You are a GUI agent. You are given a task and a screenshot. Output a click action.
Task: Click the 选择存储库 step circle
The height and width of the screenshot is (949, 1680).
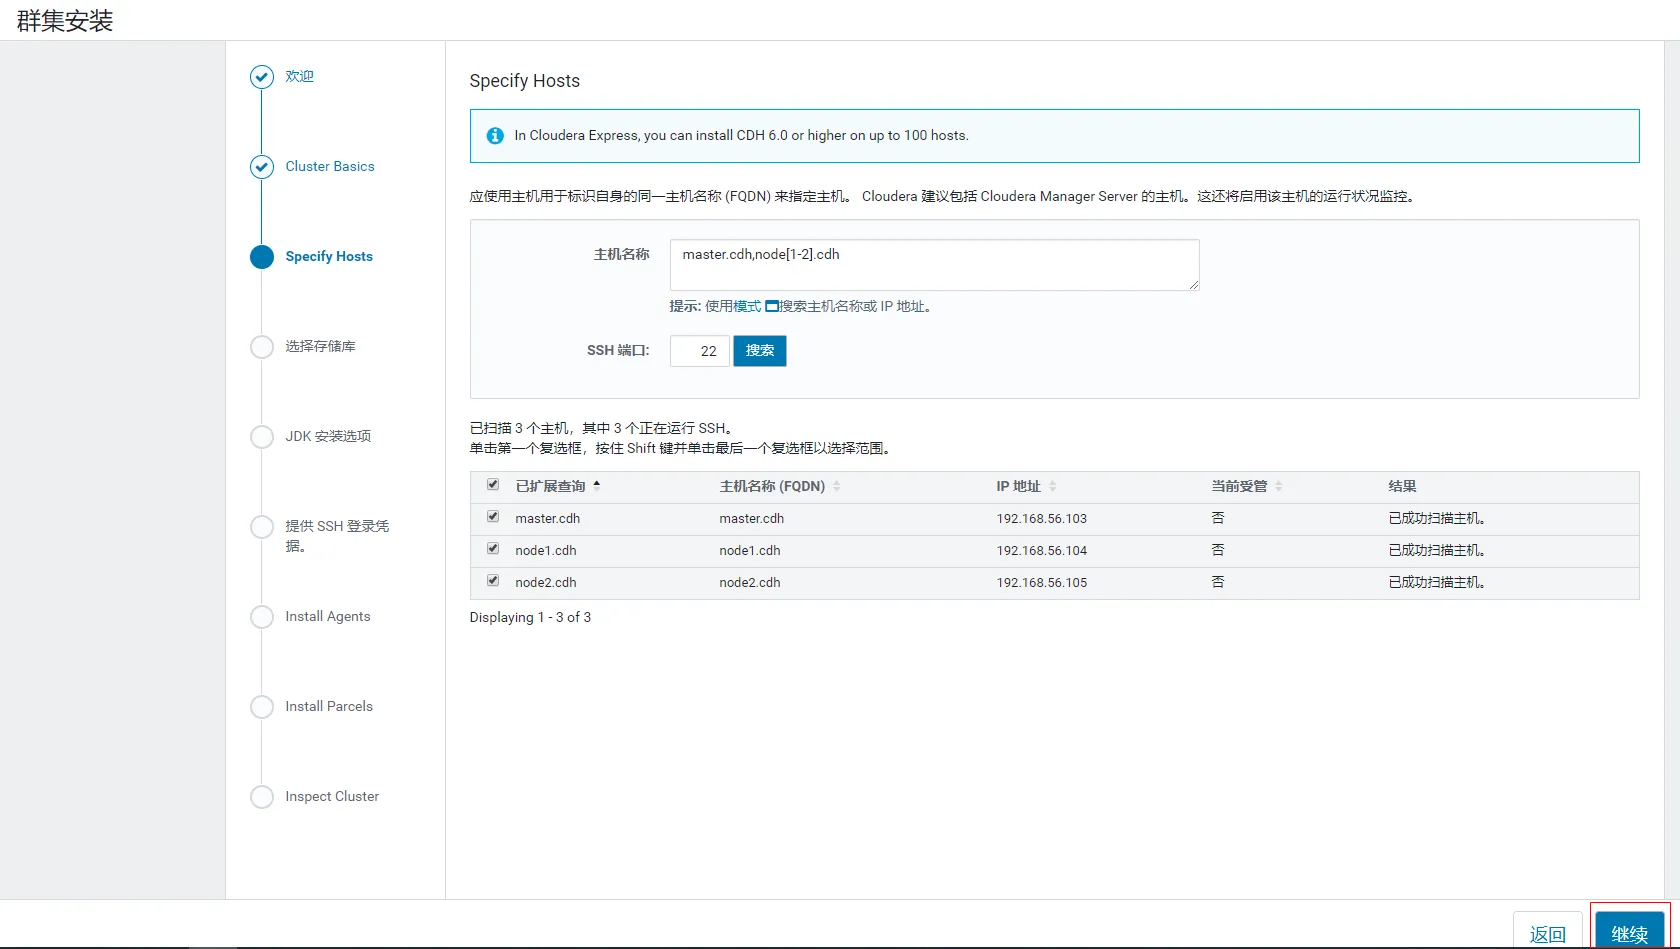[x=261, y=347]
